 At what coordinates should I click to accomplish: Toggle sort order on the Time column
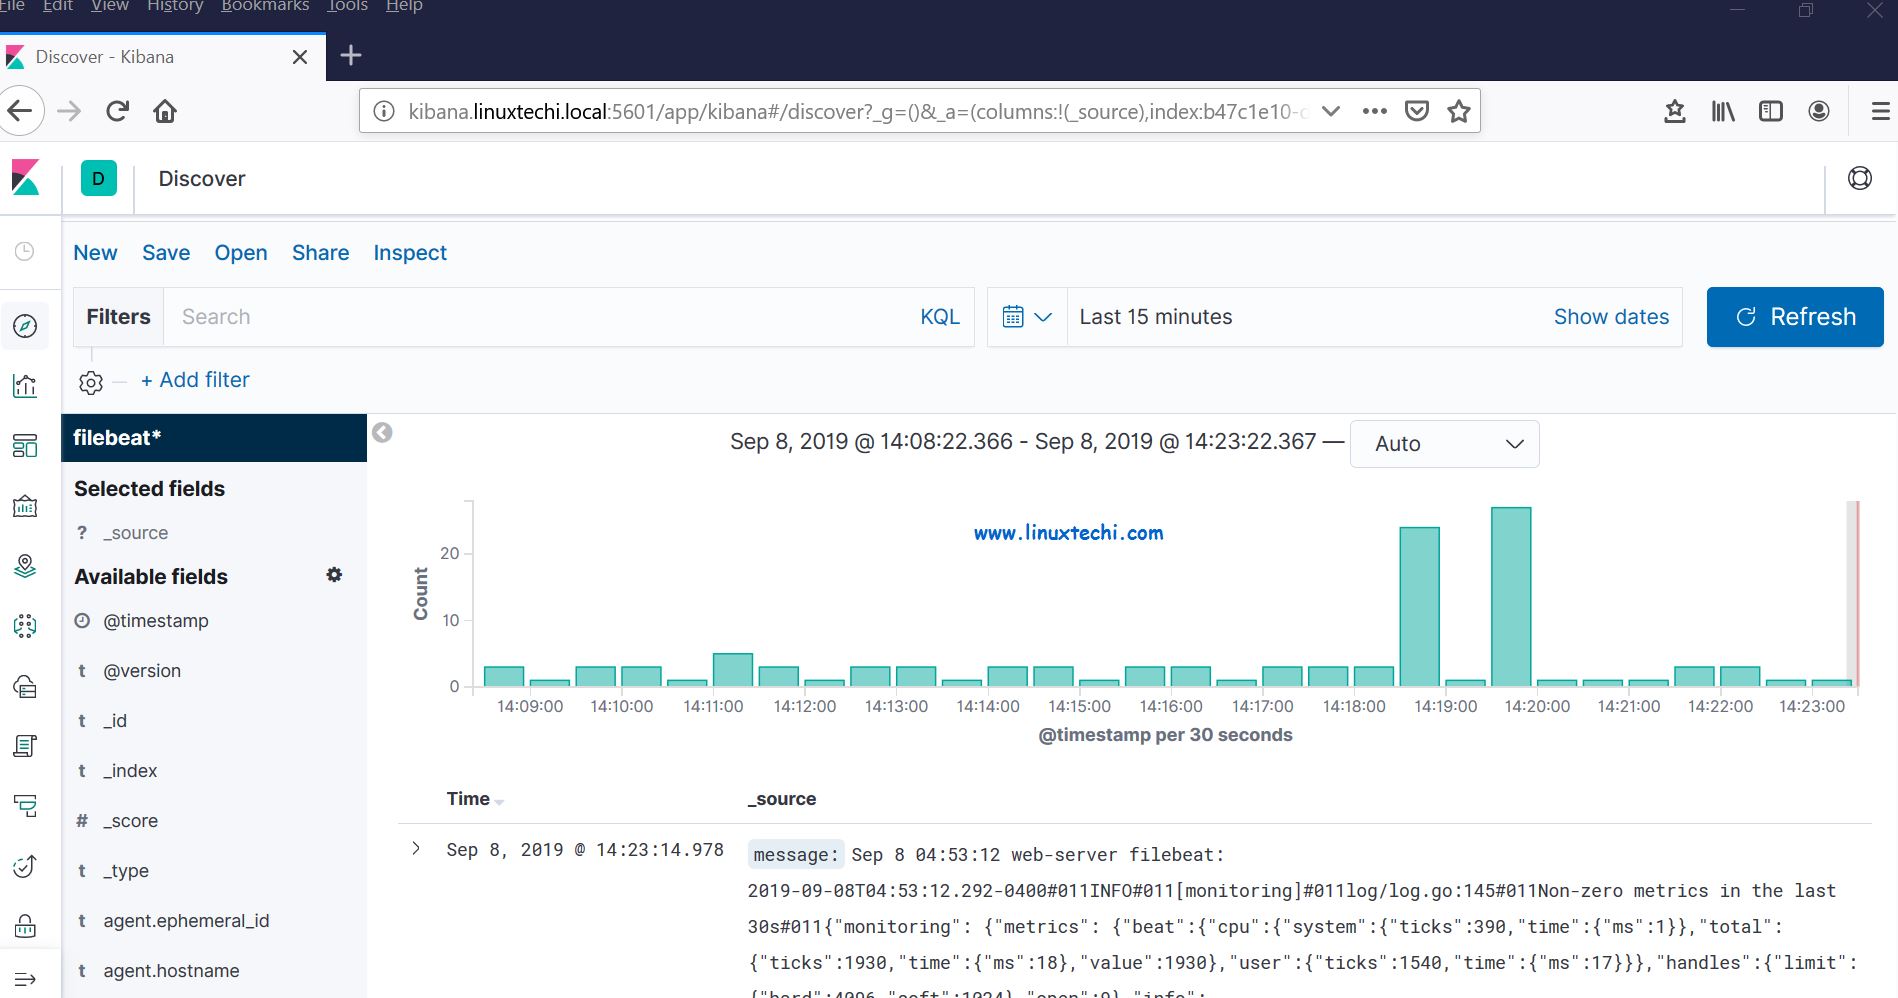tap(474, 799)
